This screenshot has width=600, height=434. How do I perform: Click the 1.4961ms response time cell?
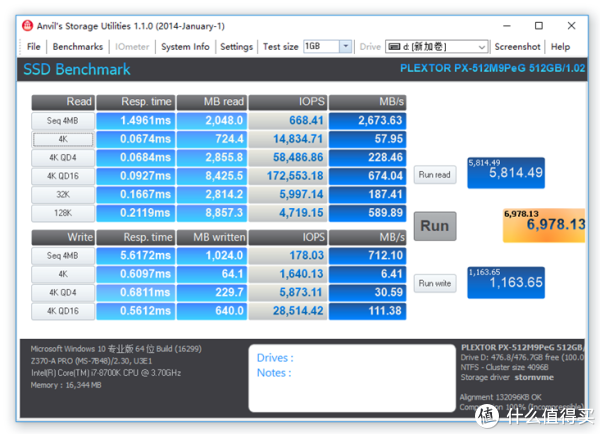coord(135,121)
